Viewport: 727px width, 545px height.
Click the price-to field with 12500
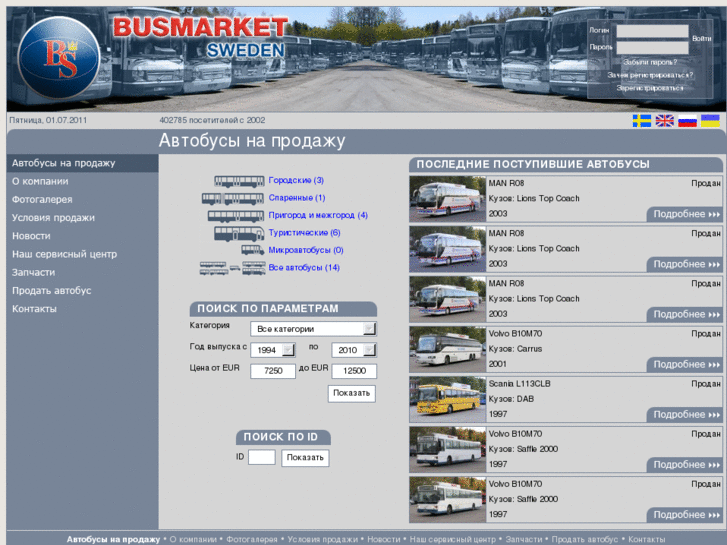[x=354, y=371]
